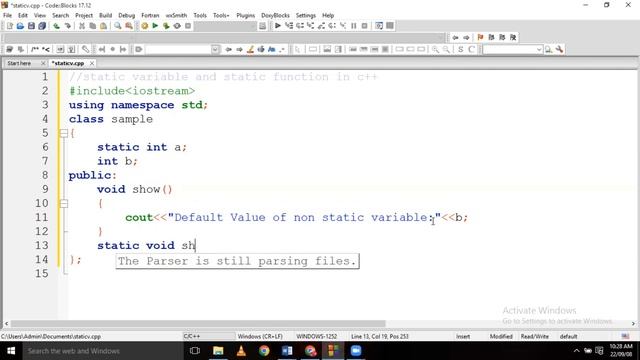
Task: Click the Build and run icon
Action: coord(166,26)
